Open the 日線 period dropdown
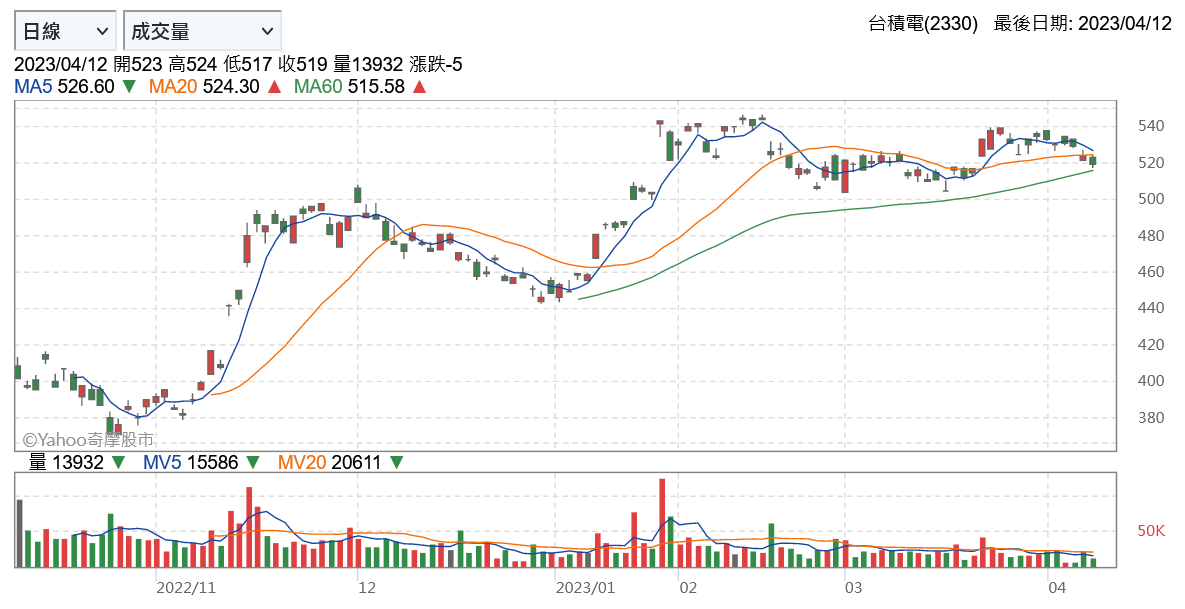 (65, 31)
